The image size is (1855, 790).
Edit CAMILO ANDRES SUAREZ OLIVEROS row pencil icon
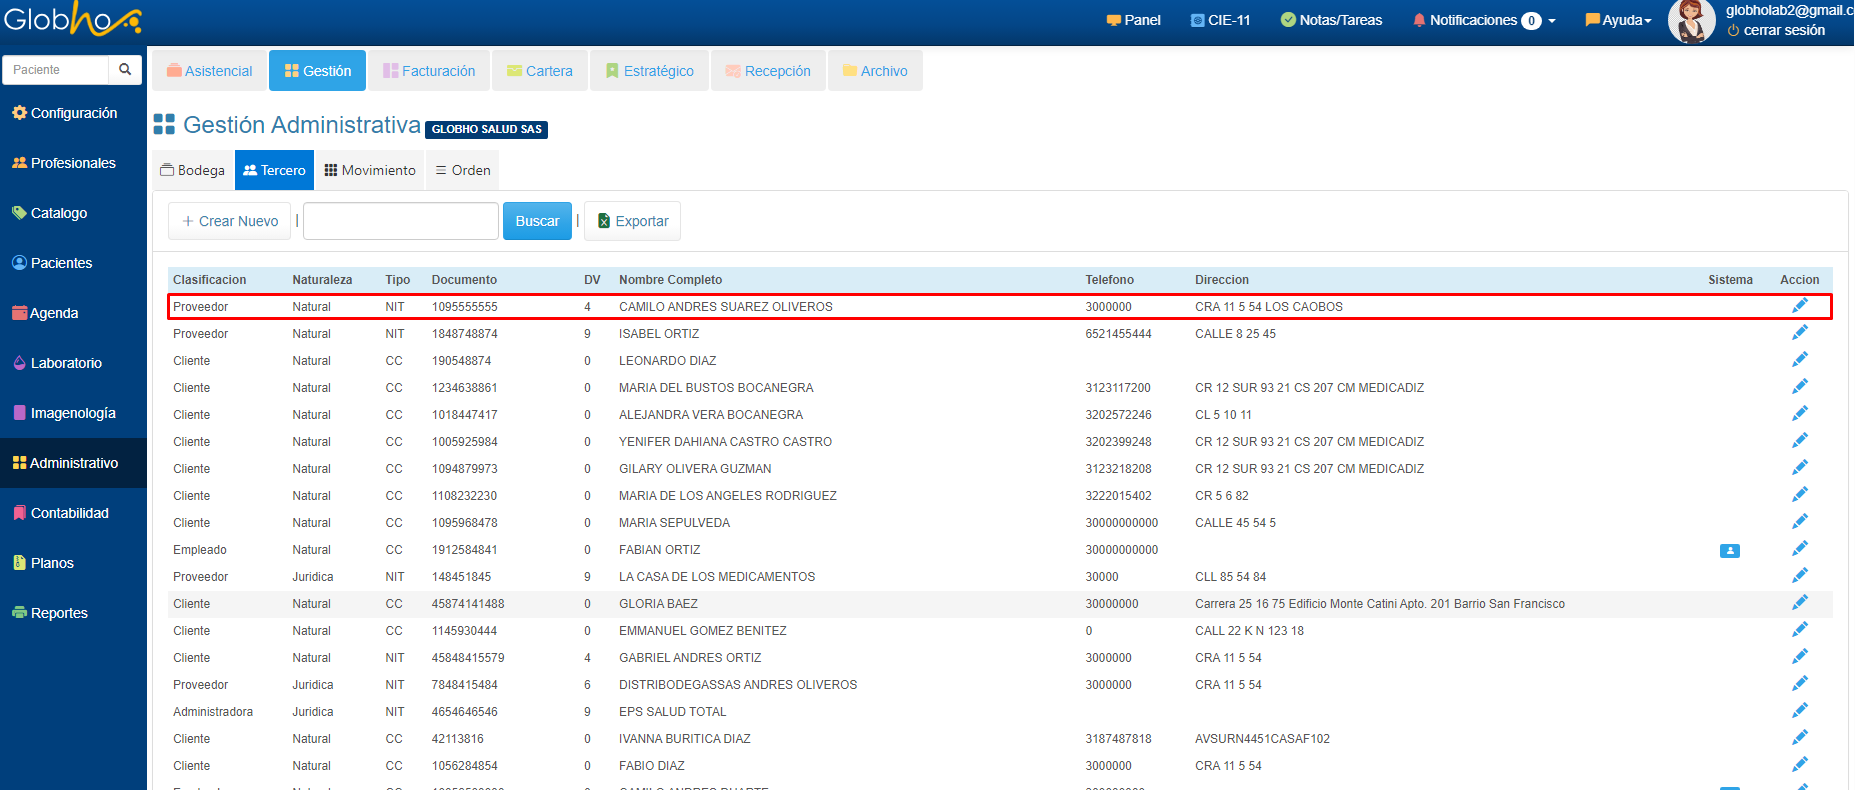coord(1799,306)
